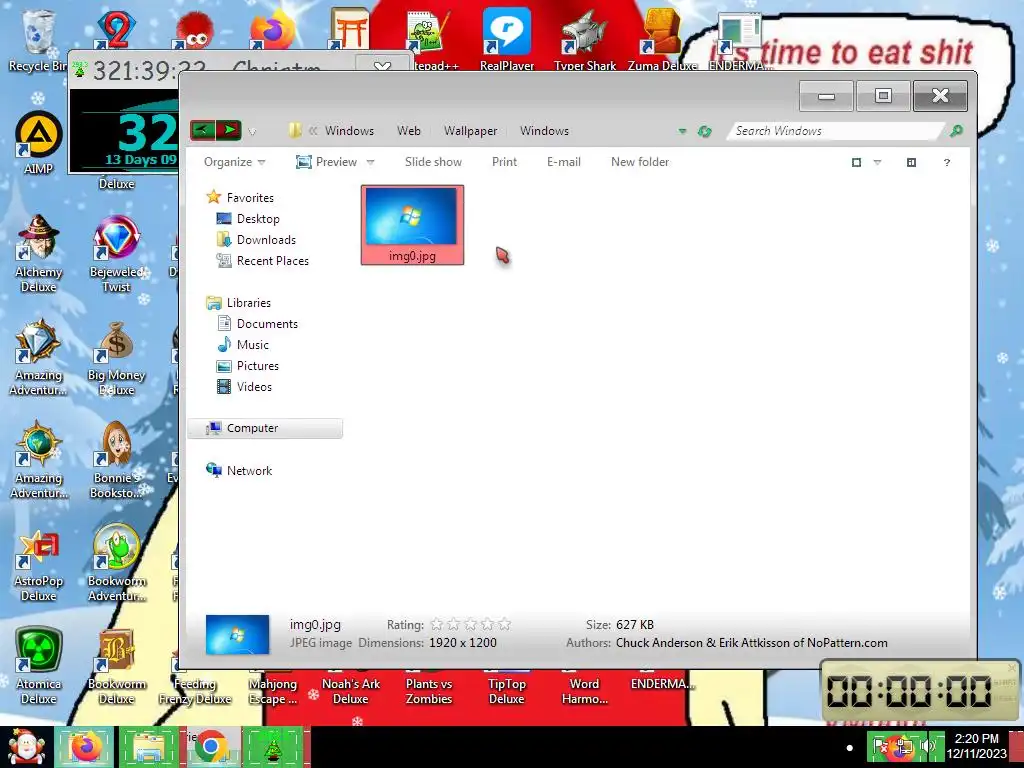Click the Zuma Deluxe desktop icon
This screenshot has width=1024, height=768.
point(662,40)
